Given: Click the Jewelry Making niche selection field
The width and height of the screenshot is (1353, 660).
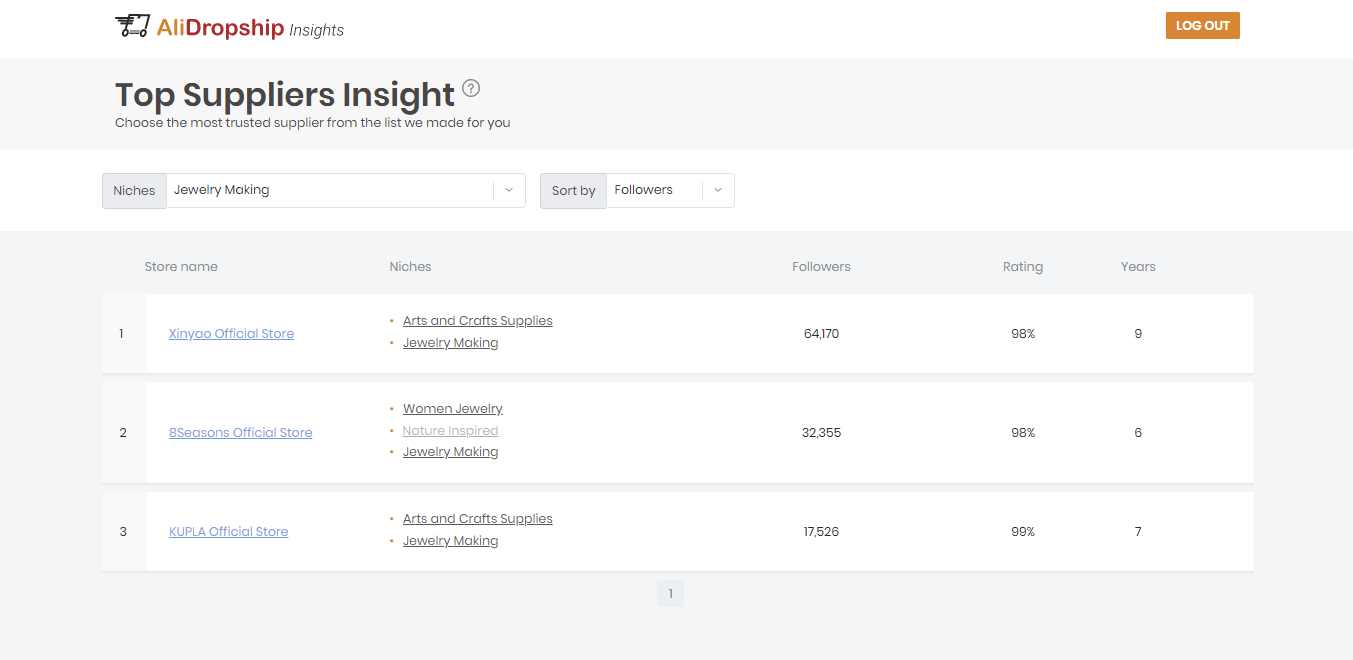Looking at the screenshot, I should point(330,190).
